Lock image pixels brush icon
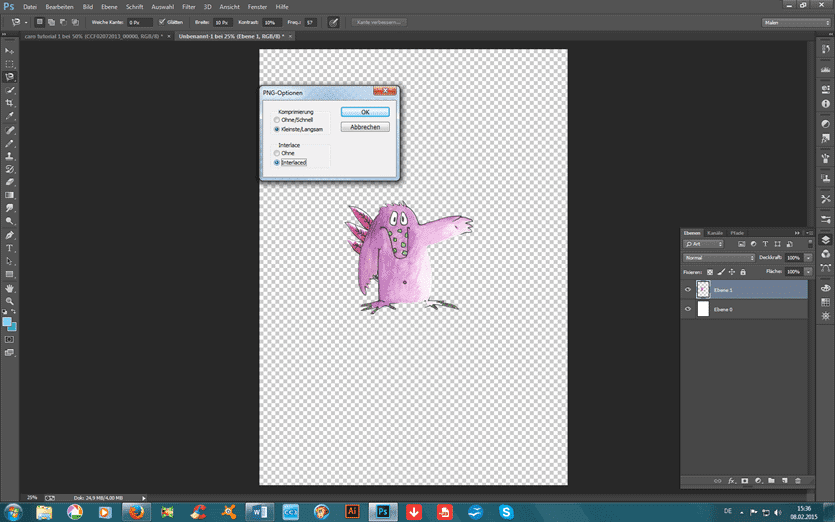This screenshot has height=522, width=835. click(x=721, y=272)
